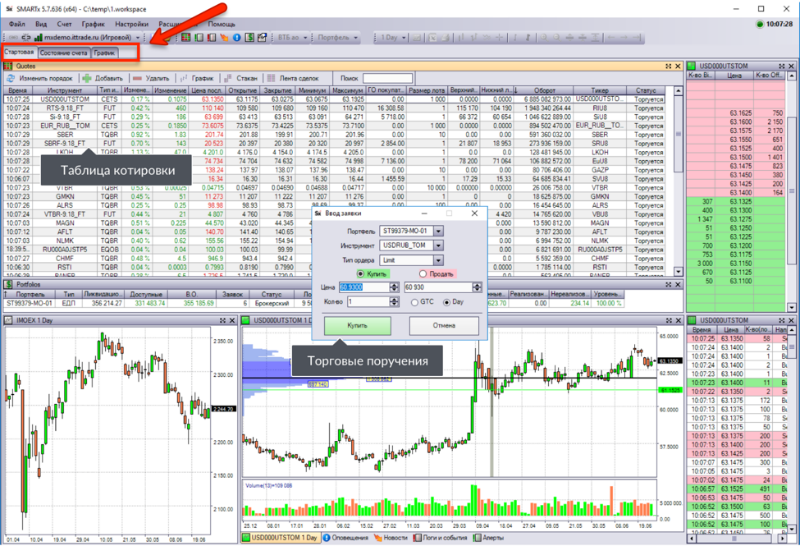Click the Кол-во quantity stepper arrows
The image size is (800, 546).
(394, 302)
